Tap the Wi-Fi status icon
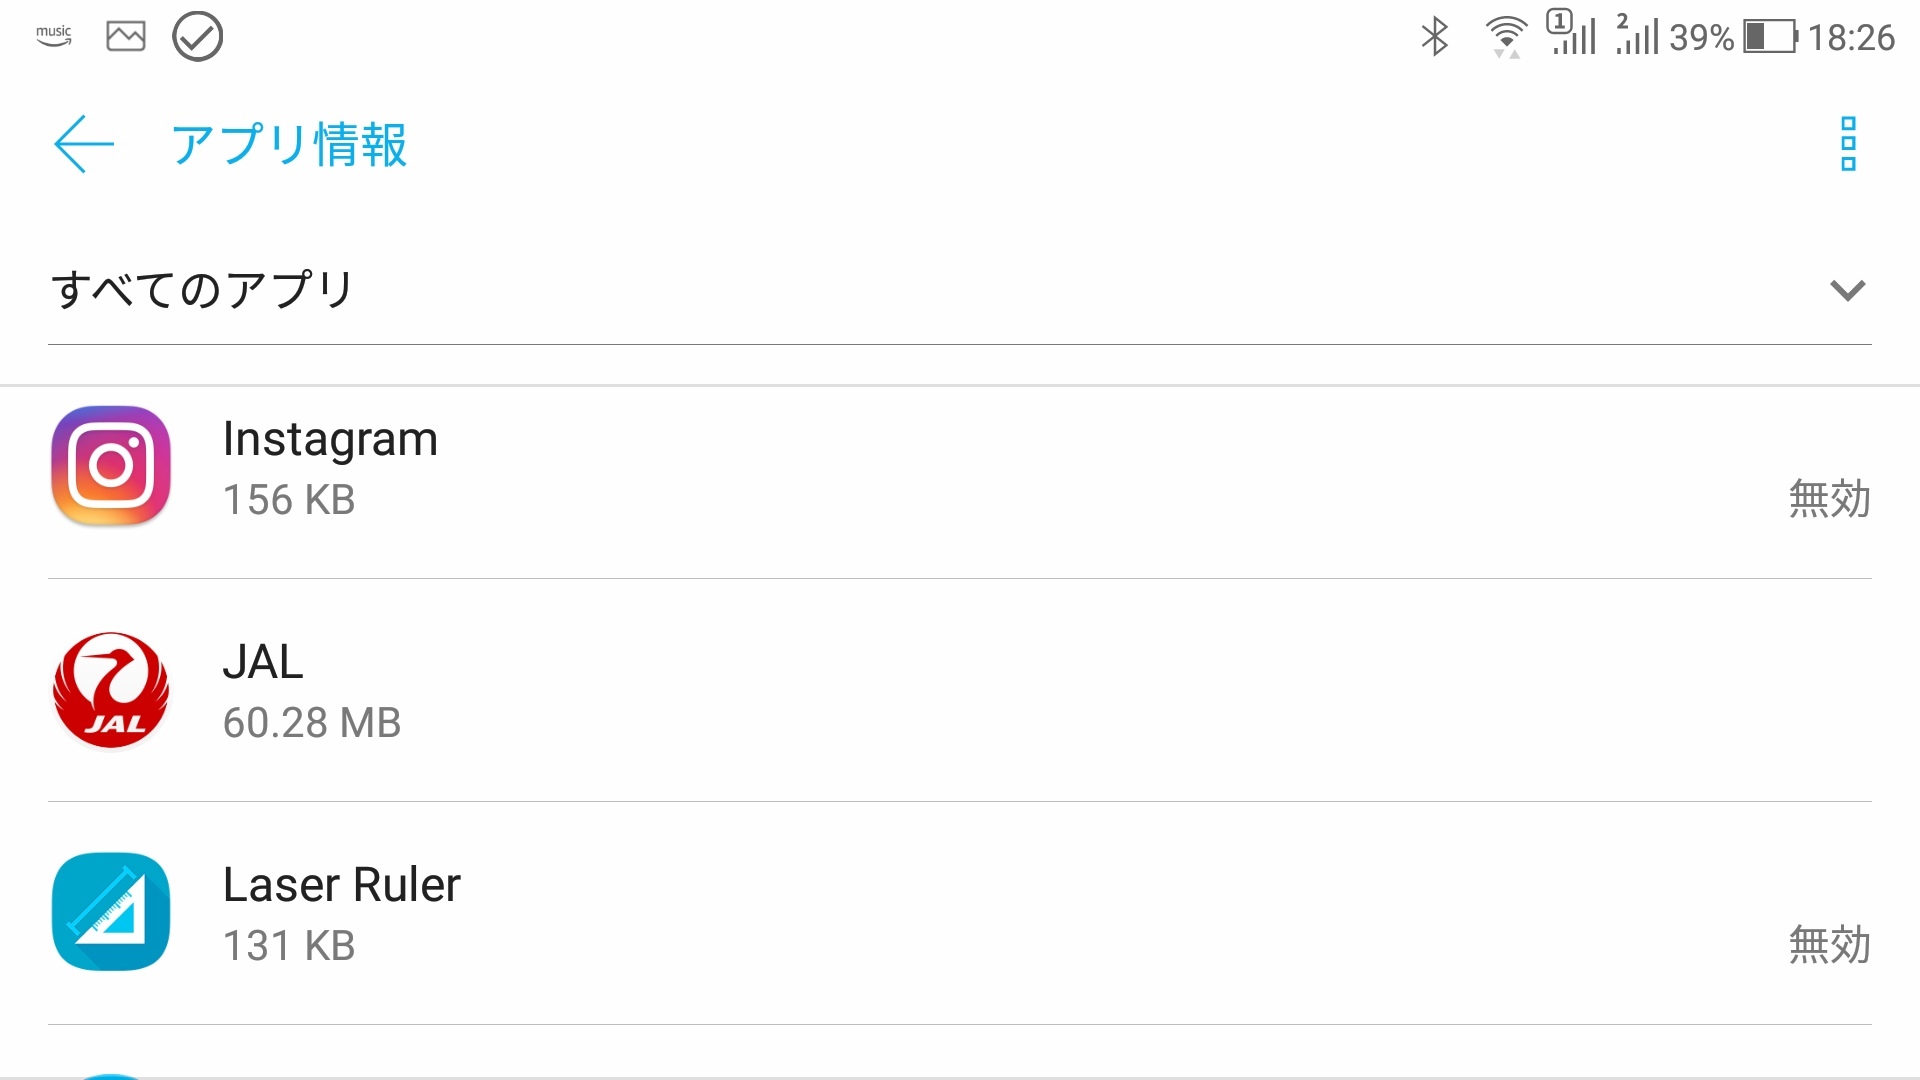The width and height of the screenshot is (1920, 1080). tap(1506, 37)
